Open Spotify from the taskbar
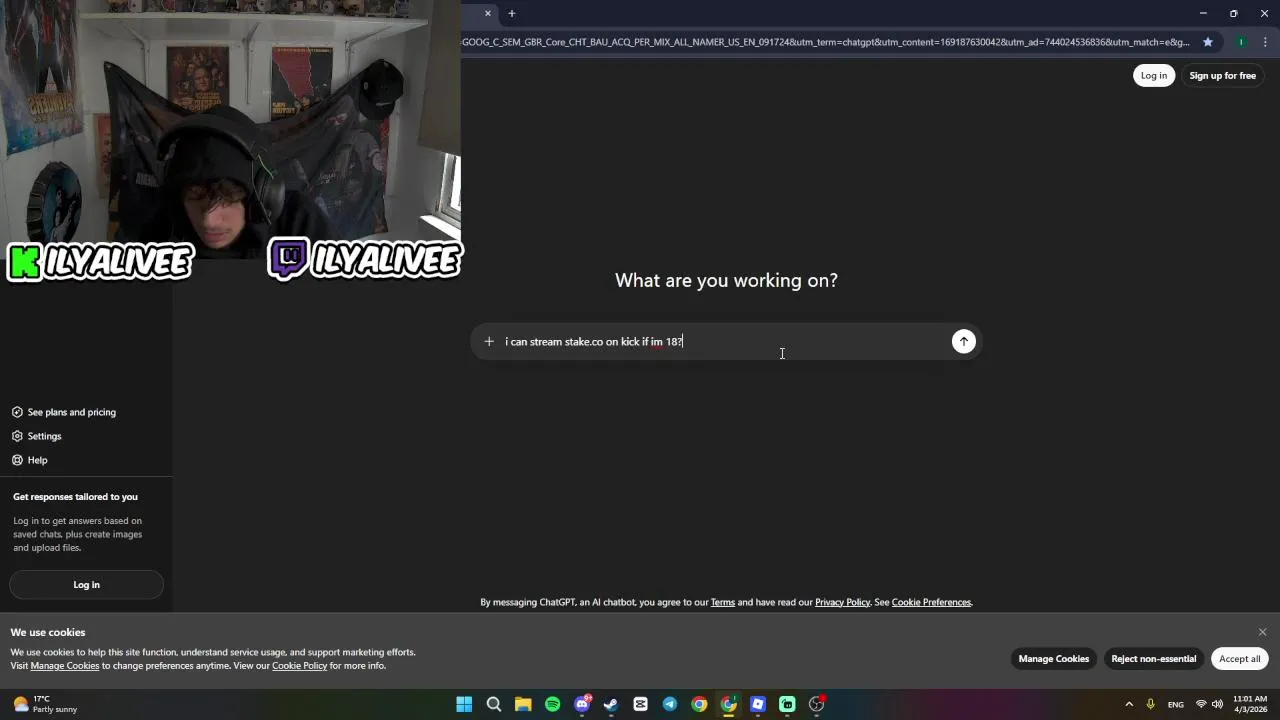This screenshot has height=720, width=1280. 553,704
